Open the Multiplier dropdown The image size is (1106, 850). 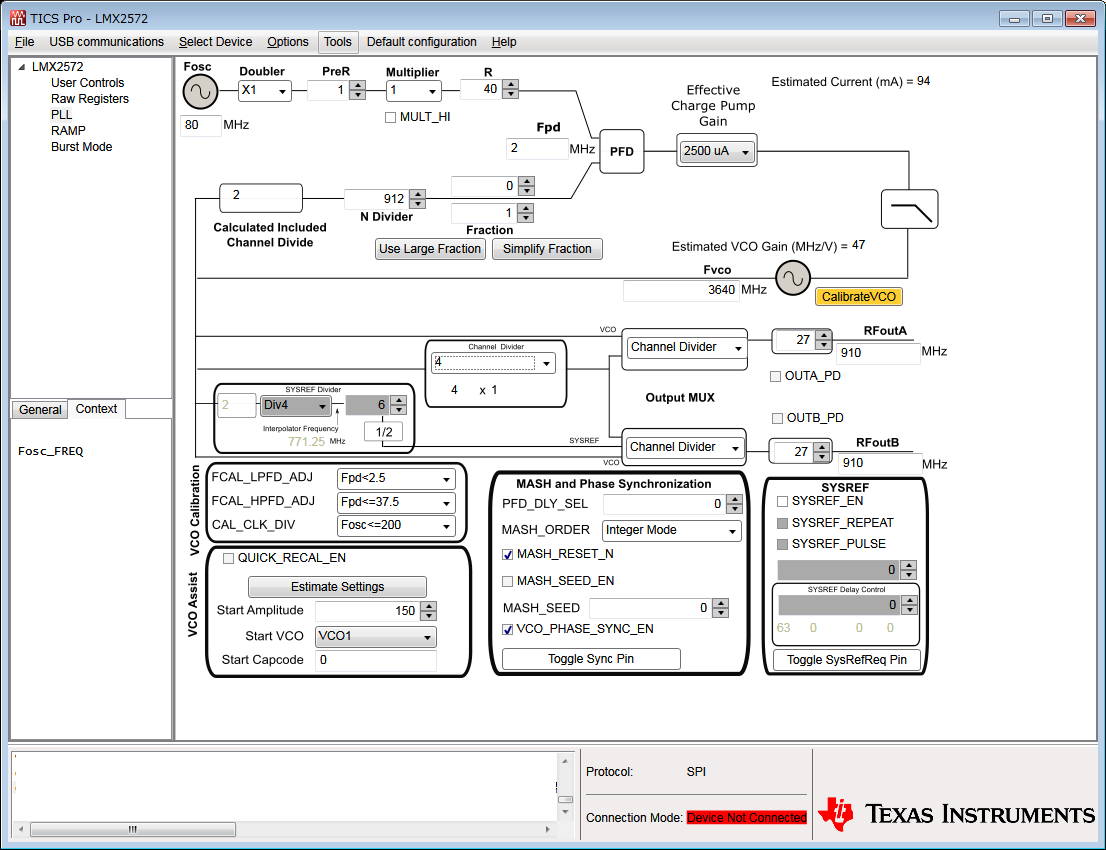(414, 90)
